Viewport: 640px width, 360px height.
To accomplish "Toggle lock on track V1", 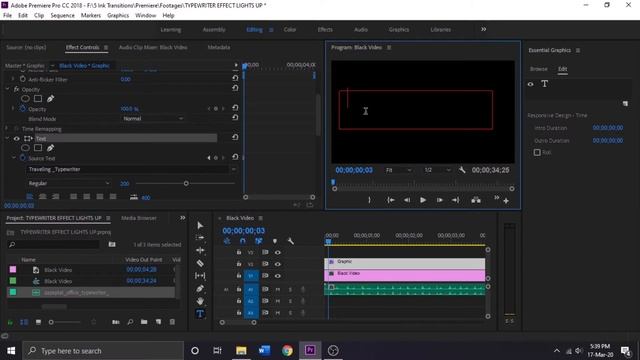I will (x=239, y=276).
